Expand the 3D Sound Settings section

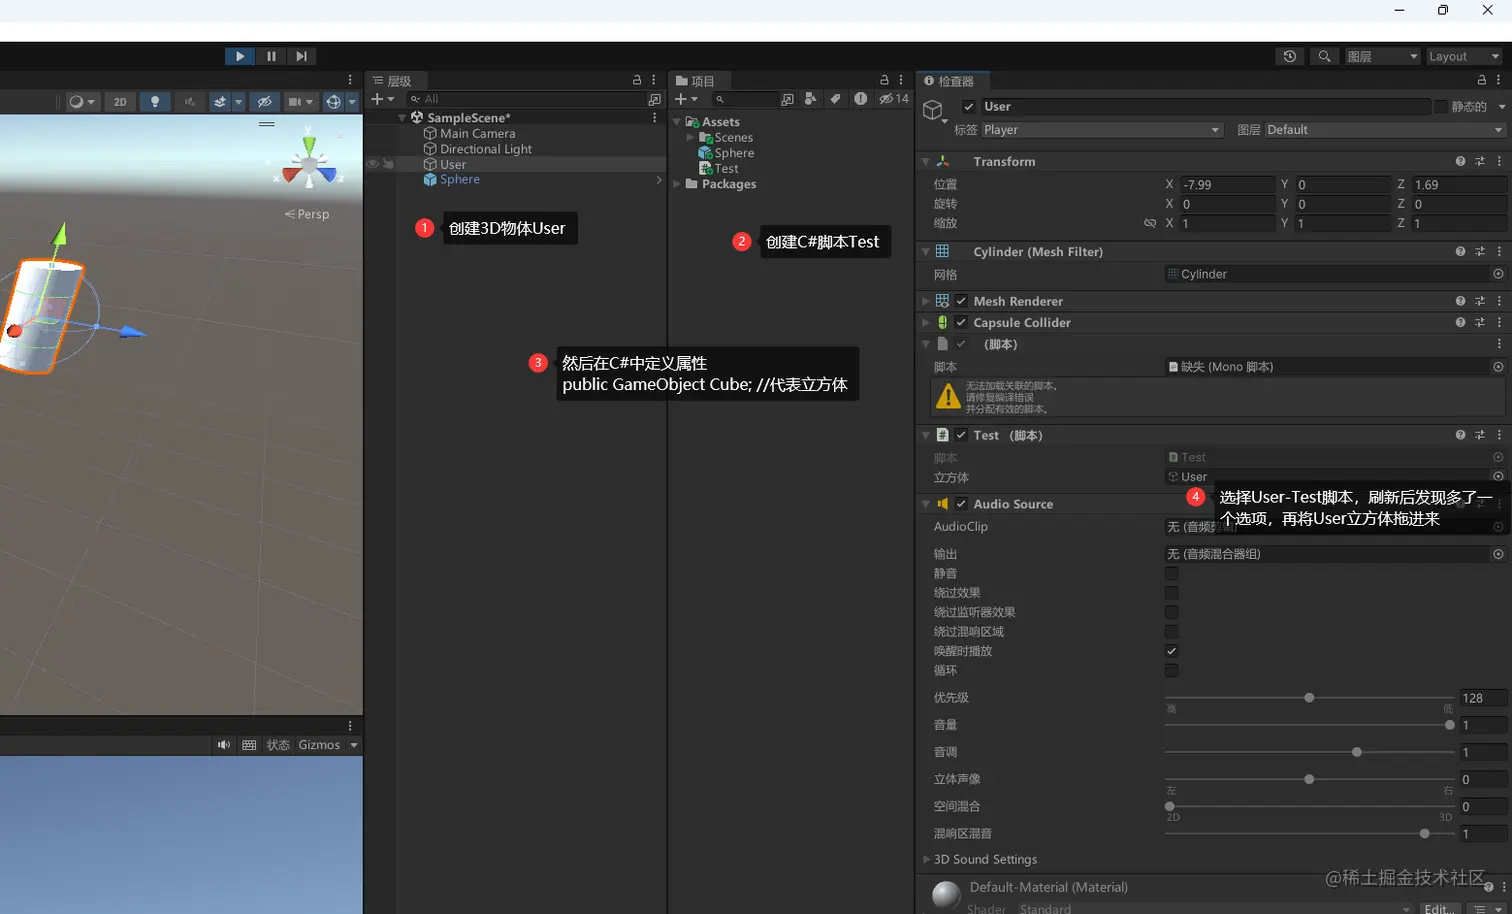tap(926, 859)
